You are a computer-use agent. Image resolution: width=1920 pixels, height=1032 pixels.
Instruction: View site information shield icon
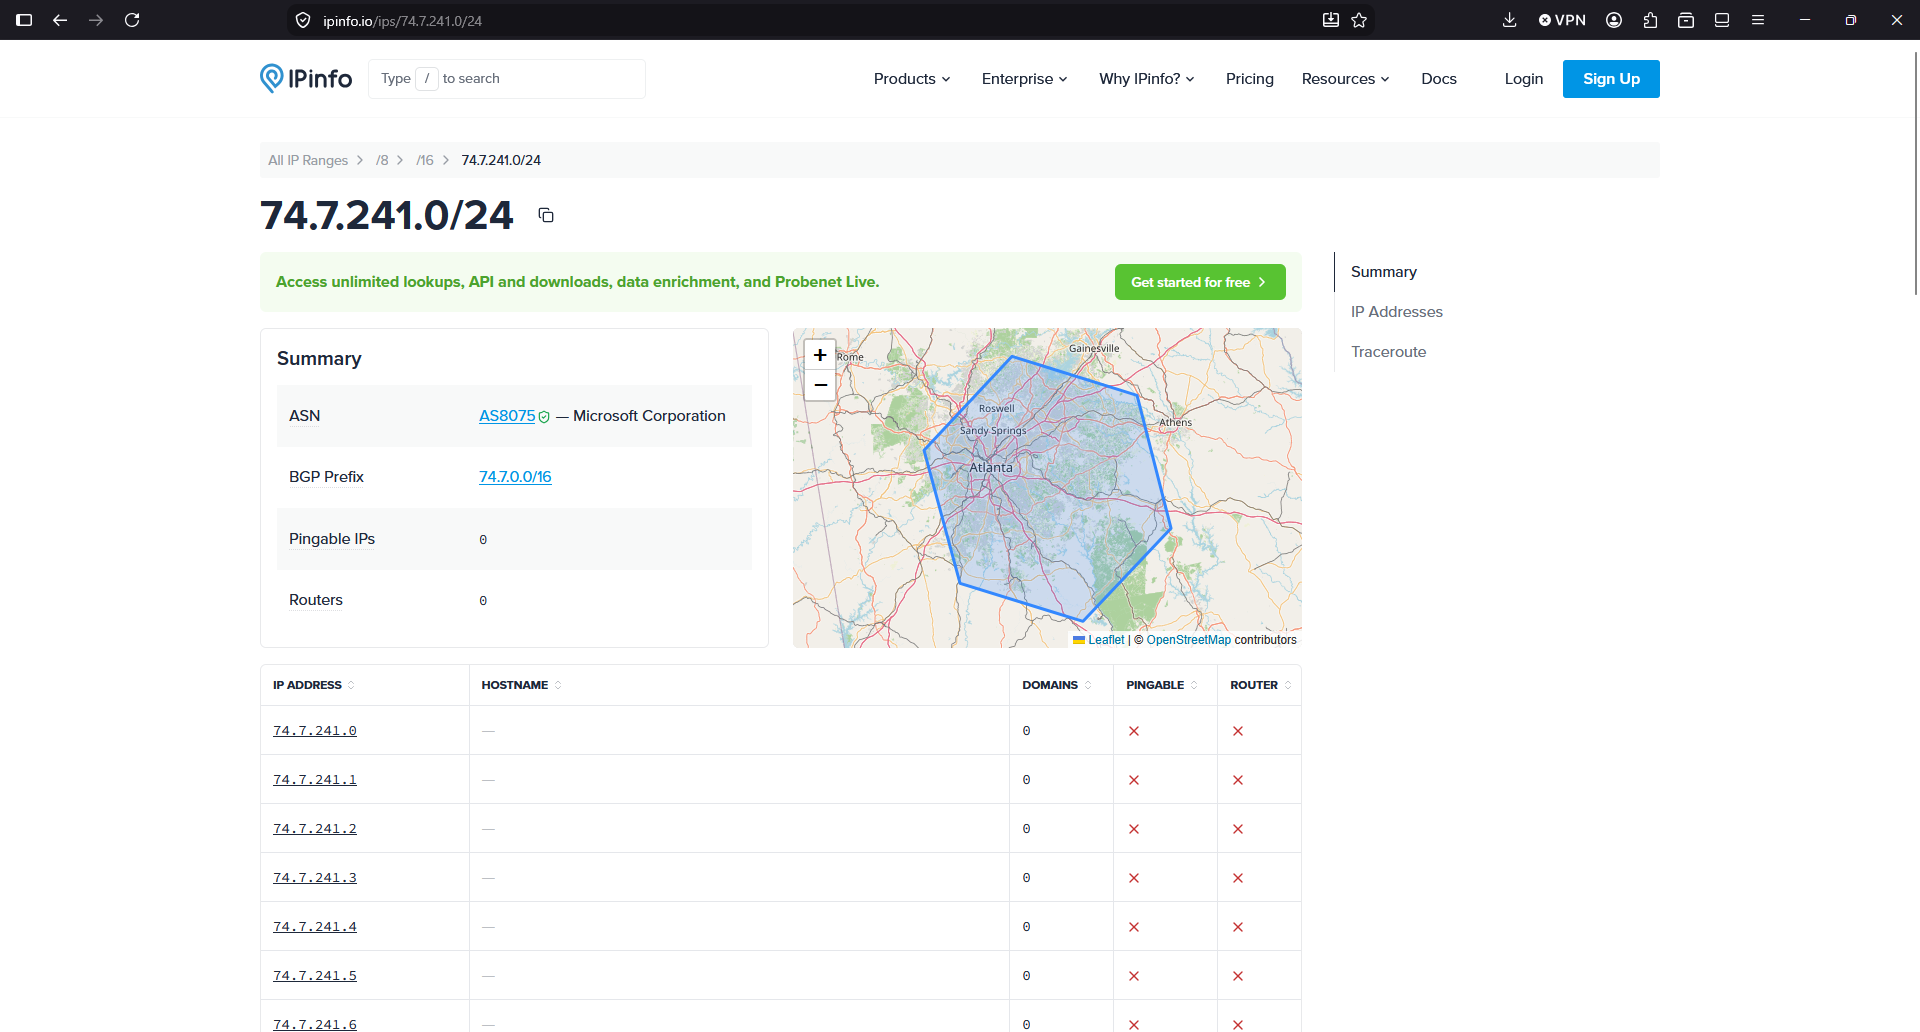(x=303, y=20)
